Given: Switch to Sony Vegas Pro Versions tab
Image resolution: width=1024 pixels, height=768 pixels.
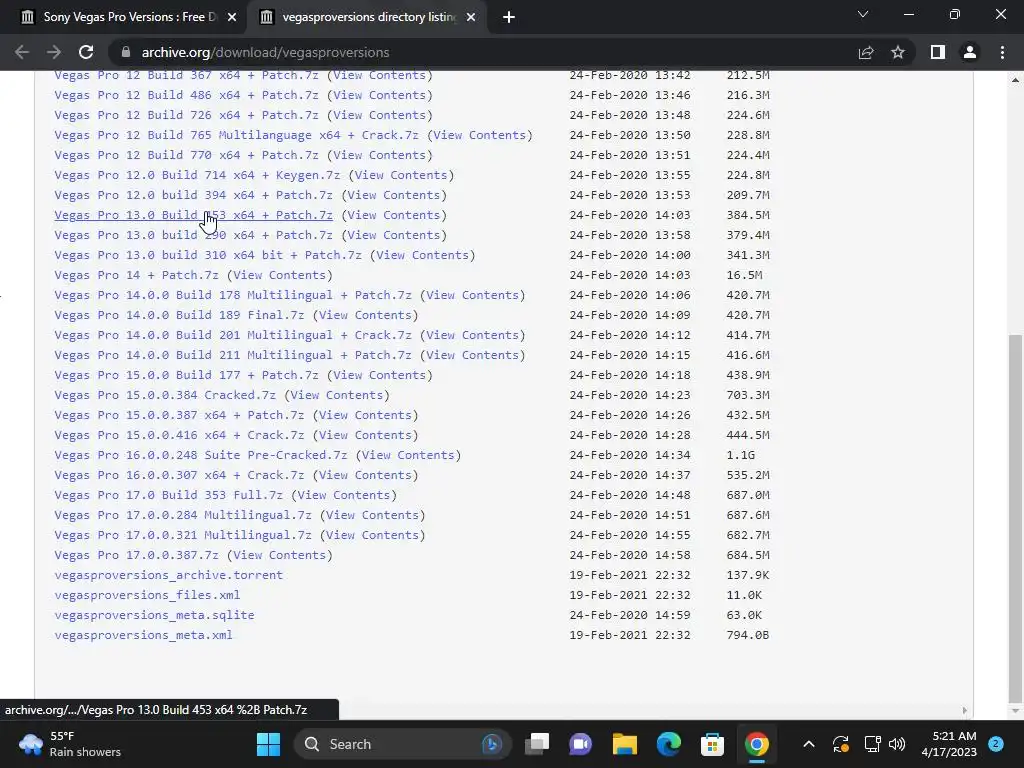Looking at the screenshot, I should click(129, 18).
